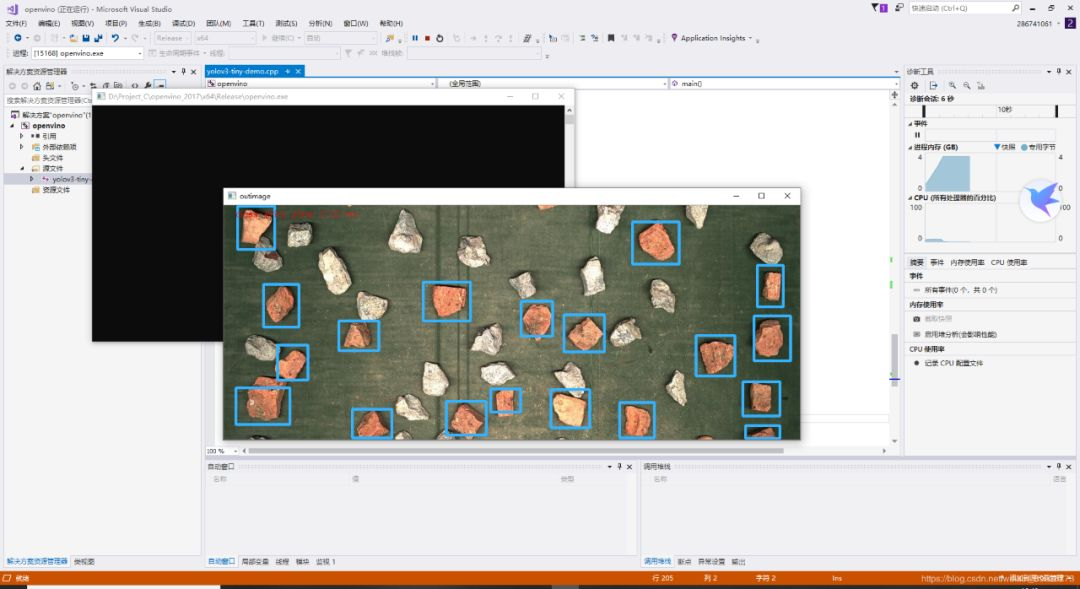1080x589 pixels.
Task: Promote yolov3-tiny-demo.cpp preview tab
Action: click(x=287, y=71)
